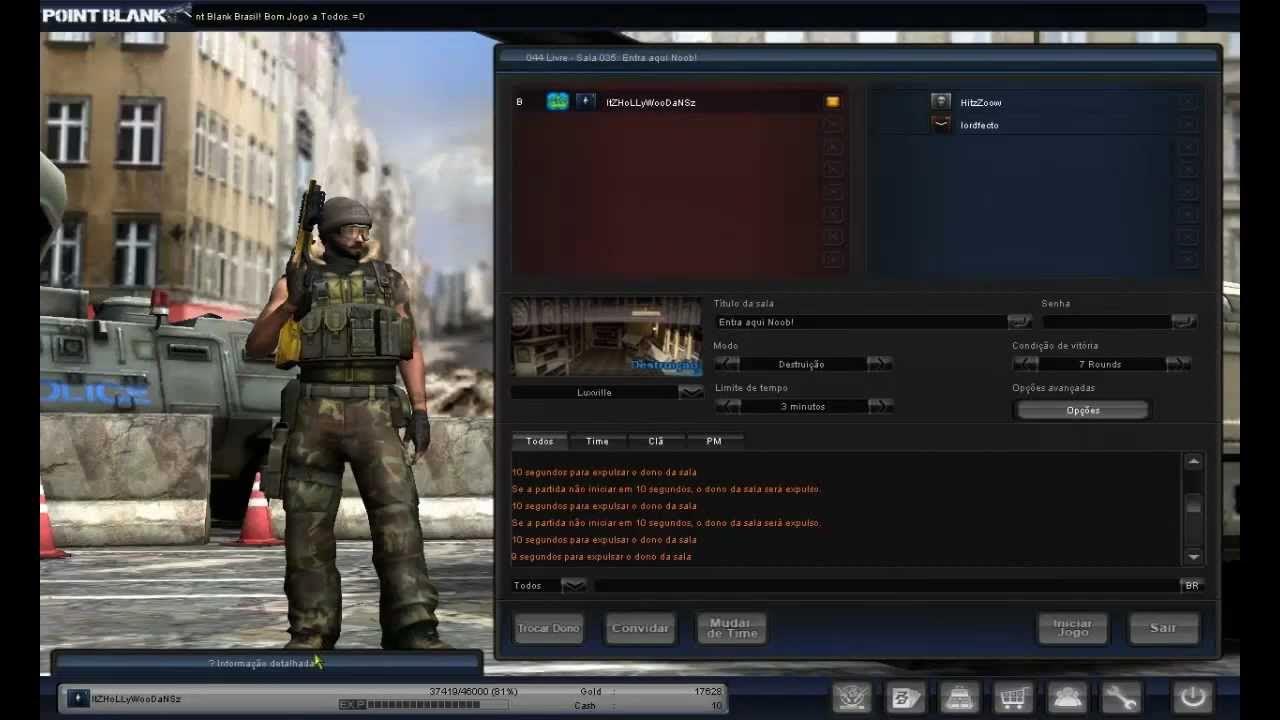
Task: Toggle the slot beside lordfecto
Action: coord(1187,125)
